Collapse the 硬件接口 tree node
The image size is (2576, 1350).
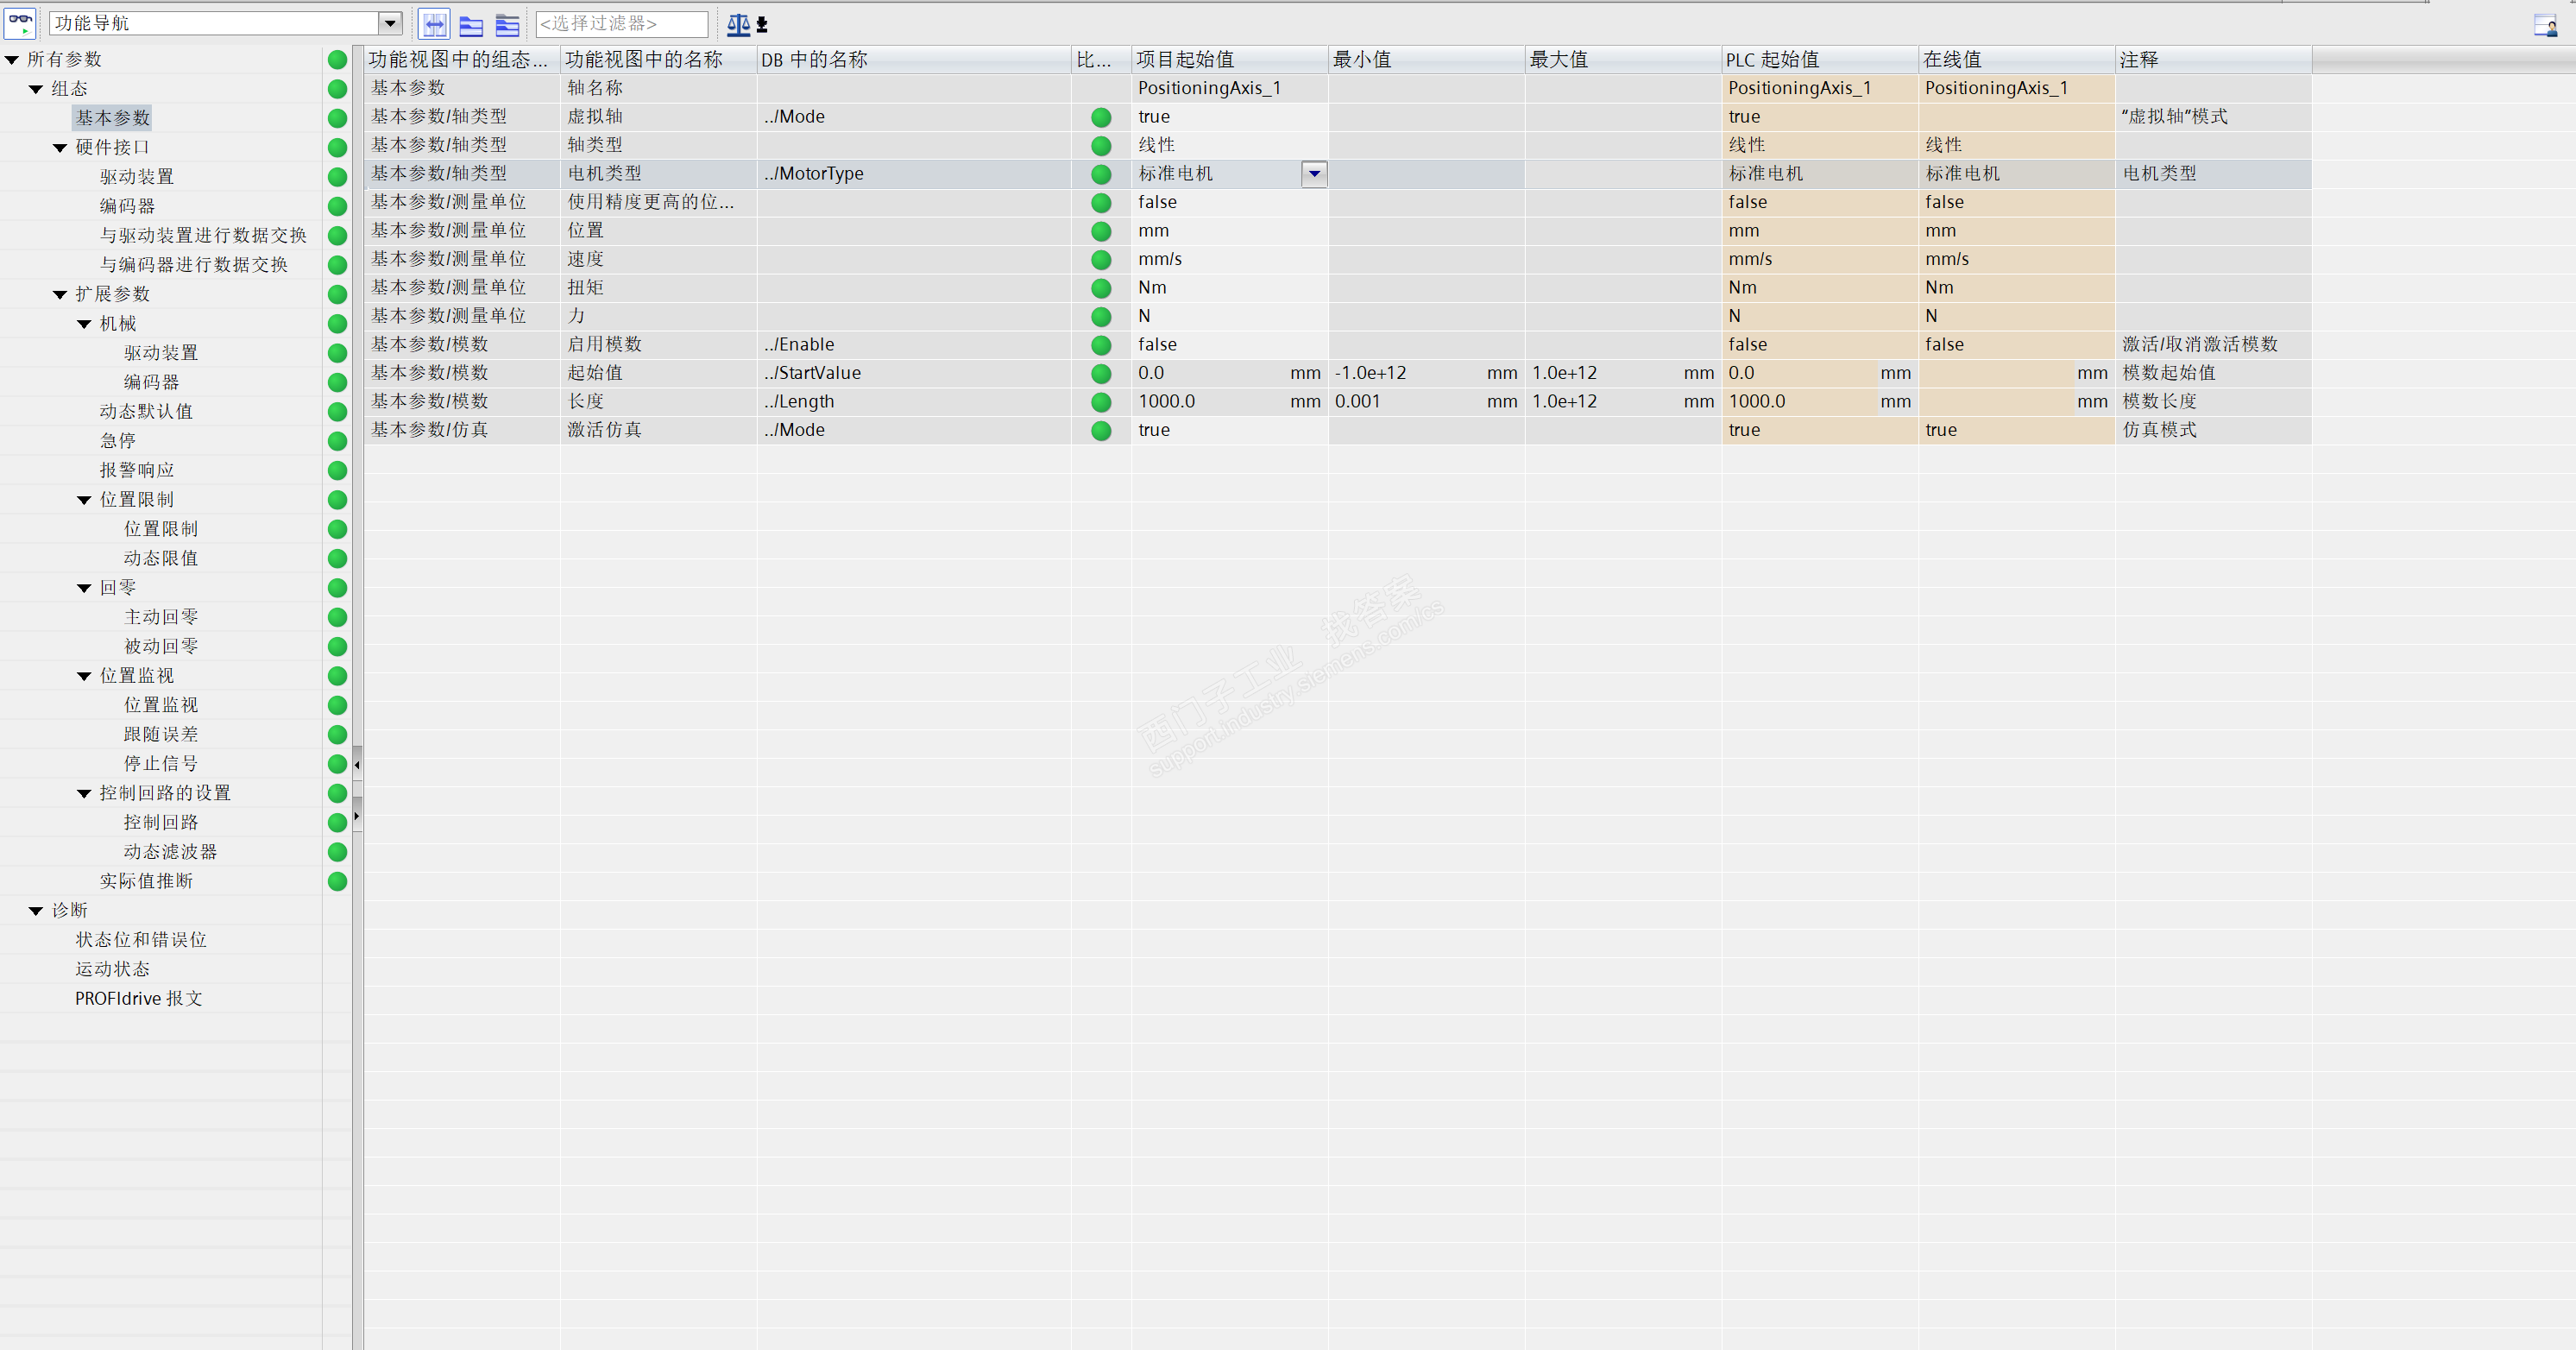tap(60, 148)
